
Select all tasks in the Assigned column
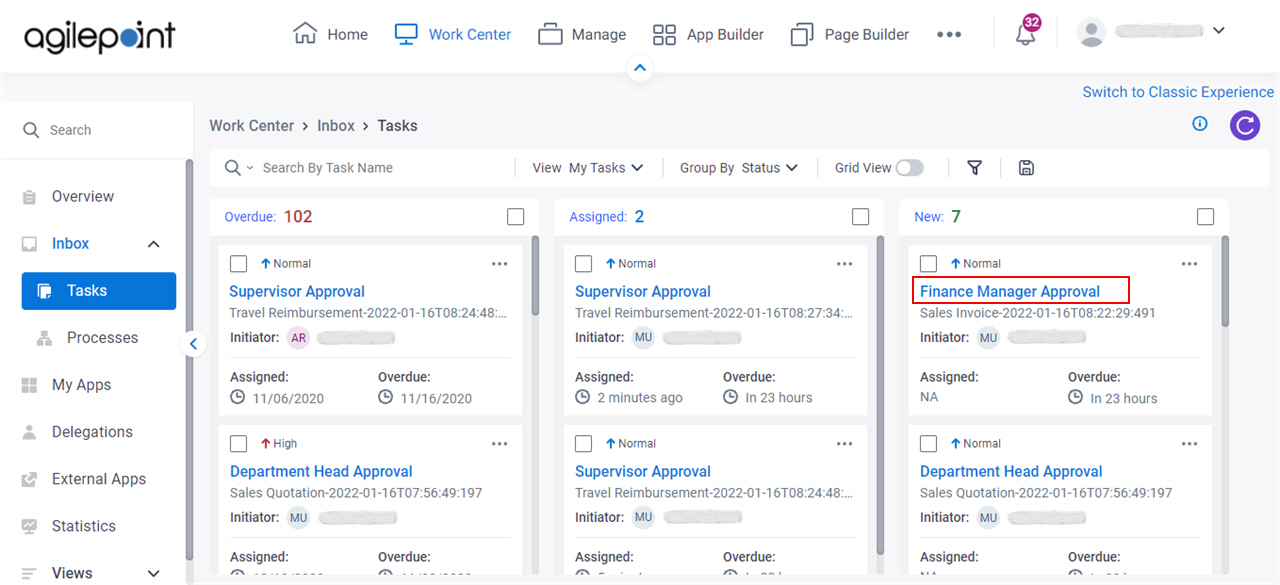point(860,217)
